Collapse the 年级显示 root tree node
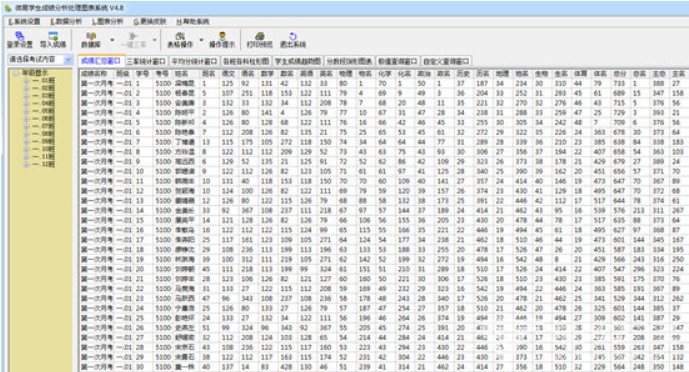 tap(16, 73)
